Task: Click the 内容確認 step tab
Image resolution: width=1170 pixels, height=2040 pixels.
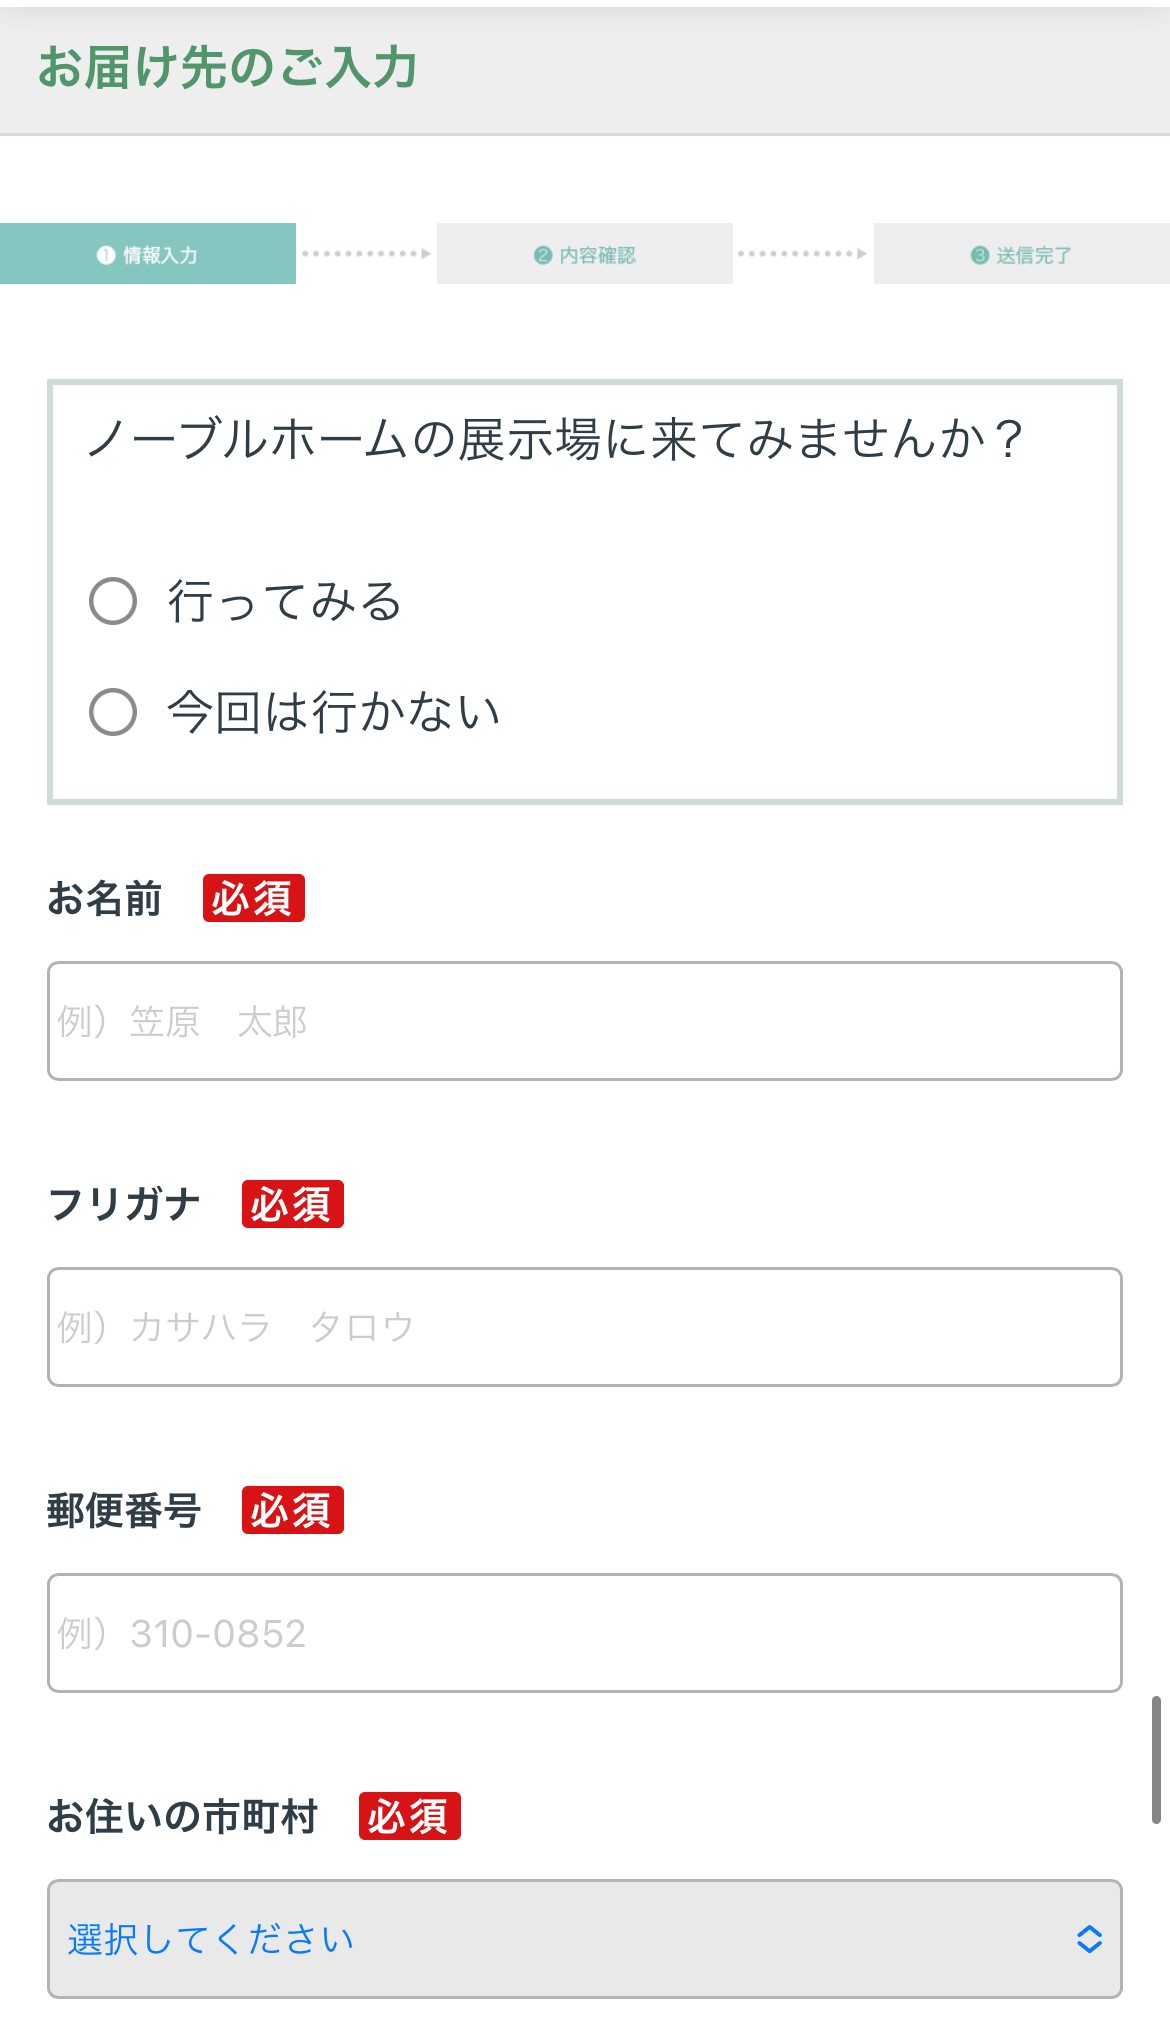Action: (585, 254)
